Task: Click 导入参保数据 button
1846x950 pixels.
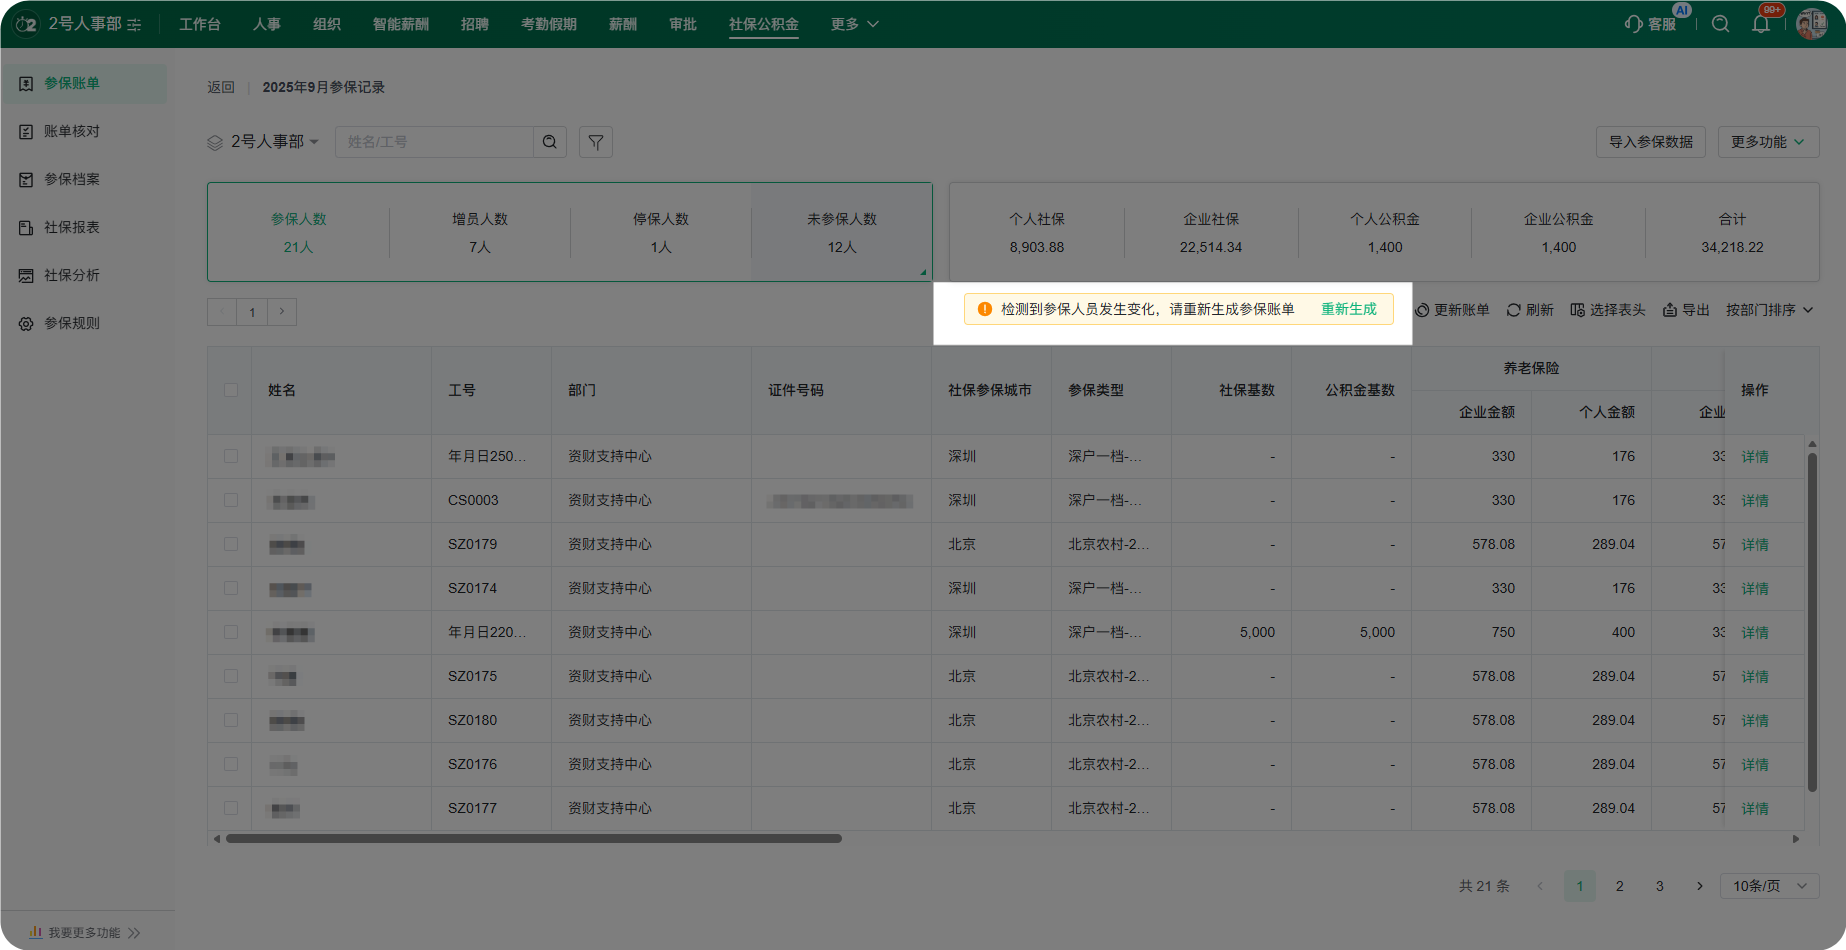Action: click(1650, 142)
